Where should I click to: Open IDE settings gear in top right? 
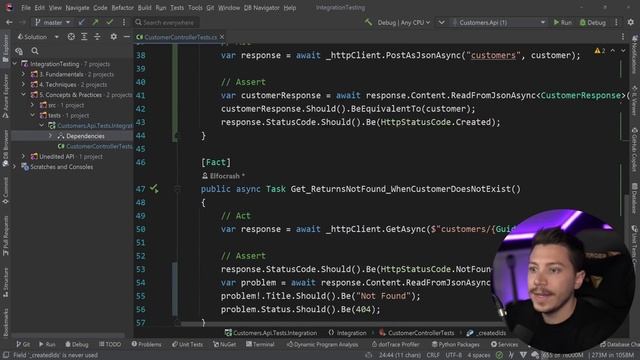pos(631,22)
